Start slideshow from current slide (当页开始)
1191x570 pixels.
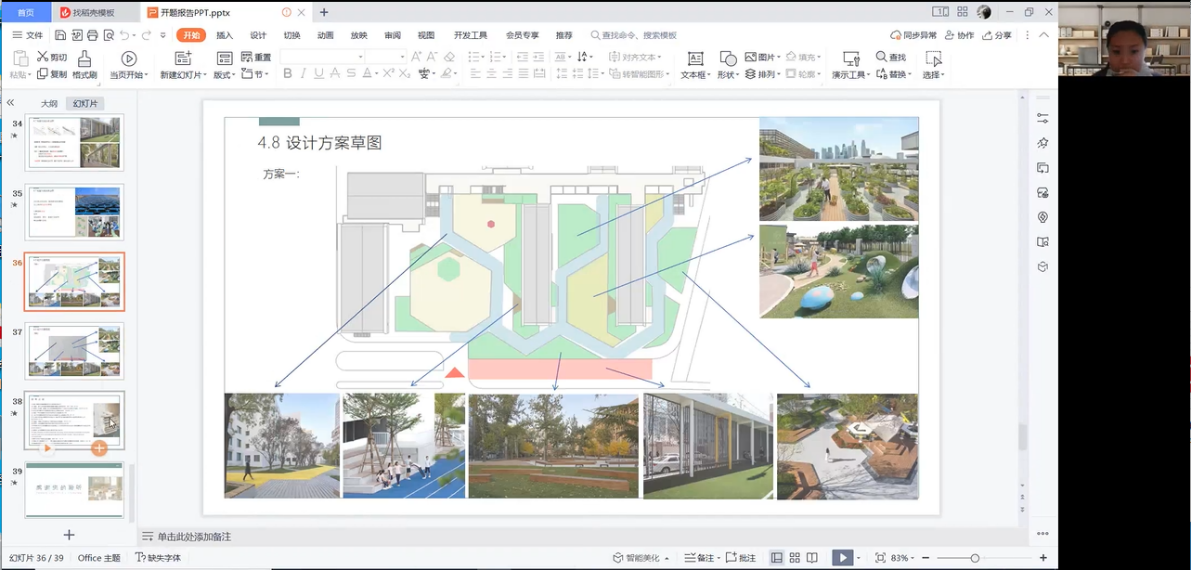(x=129, y=59)
